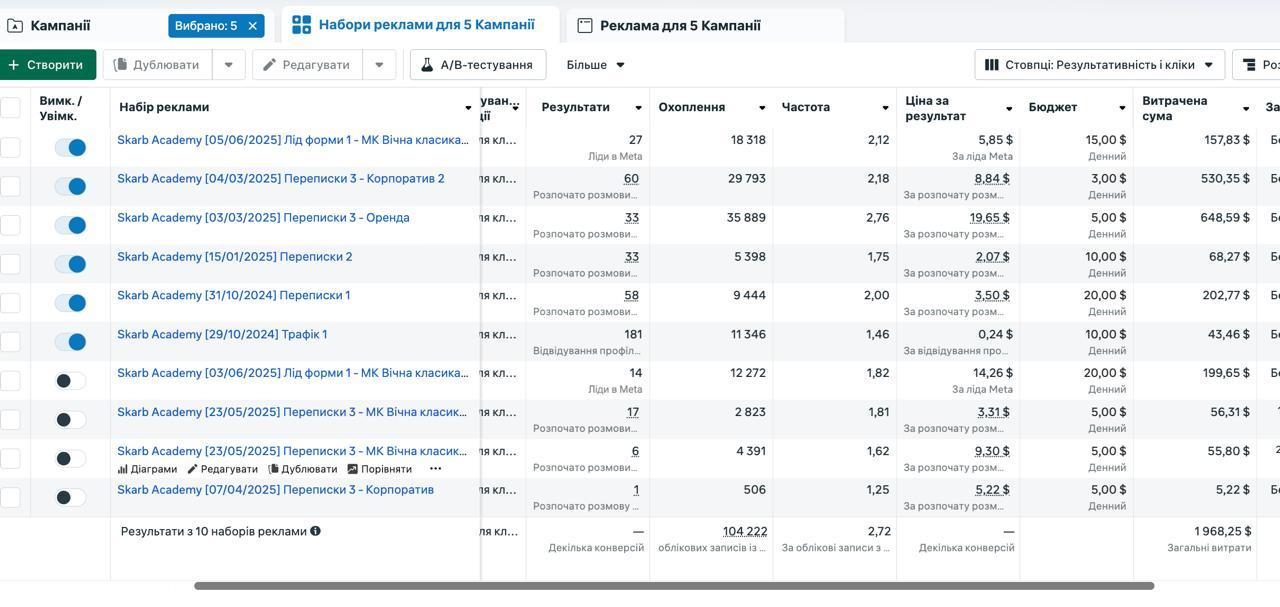This screenshot has height=607, width=1280.
Task: Toggle off 'Переписки 3 - Оренда' ad set
Action: tap(70, 225)
